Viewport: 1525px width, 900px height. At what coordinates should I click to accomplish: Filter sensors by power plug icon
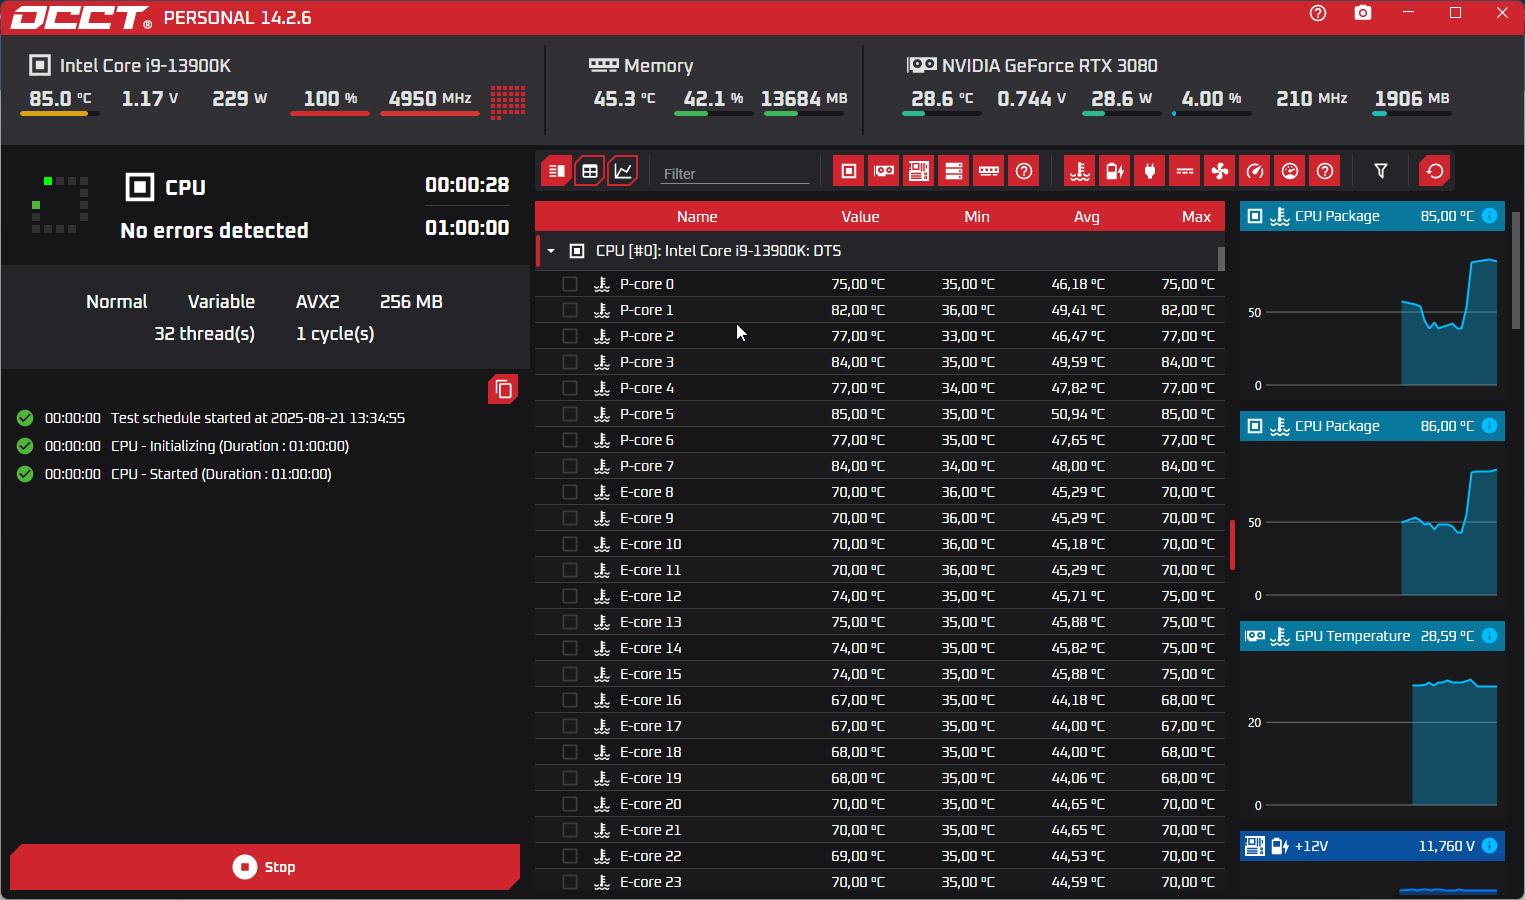pos(1150,171)
